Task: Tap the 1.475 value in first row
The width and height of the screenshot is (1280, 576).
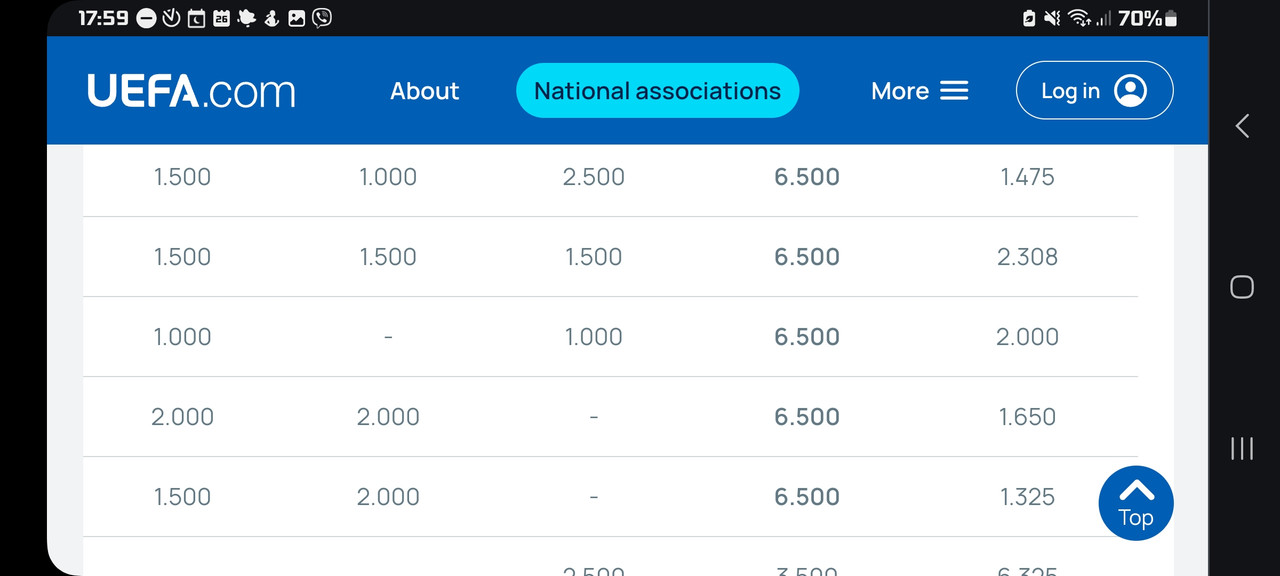Action: (x=1027, y=177)
